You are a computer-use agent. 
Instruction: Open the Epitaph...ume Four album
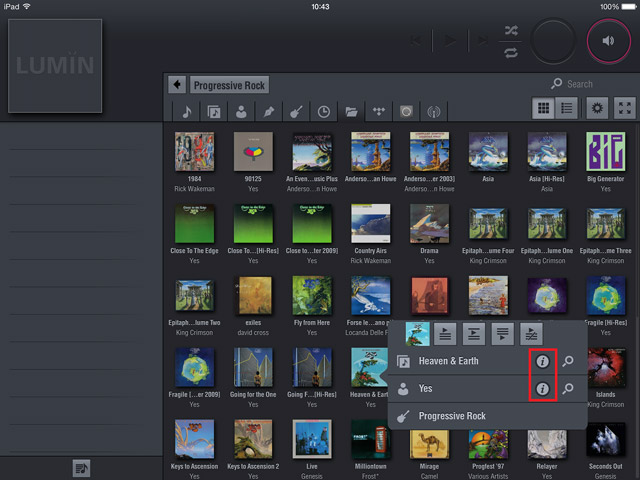488,224
